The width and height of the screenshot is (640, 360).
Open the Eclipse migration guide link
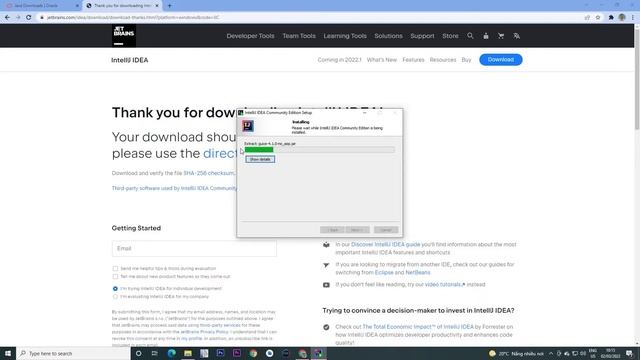pyautogui.click(x=384, y=272)
